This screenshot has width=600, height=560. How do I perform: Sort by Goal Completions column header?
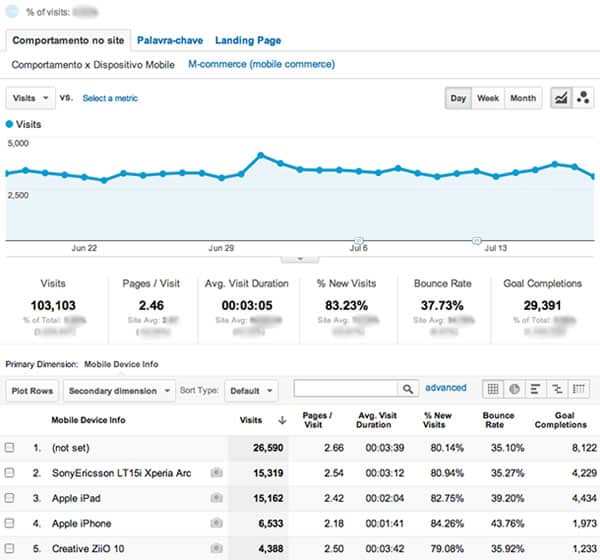click(561, 420)
